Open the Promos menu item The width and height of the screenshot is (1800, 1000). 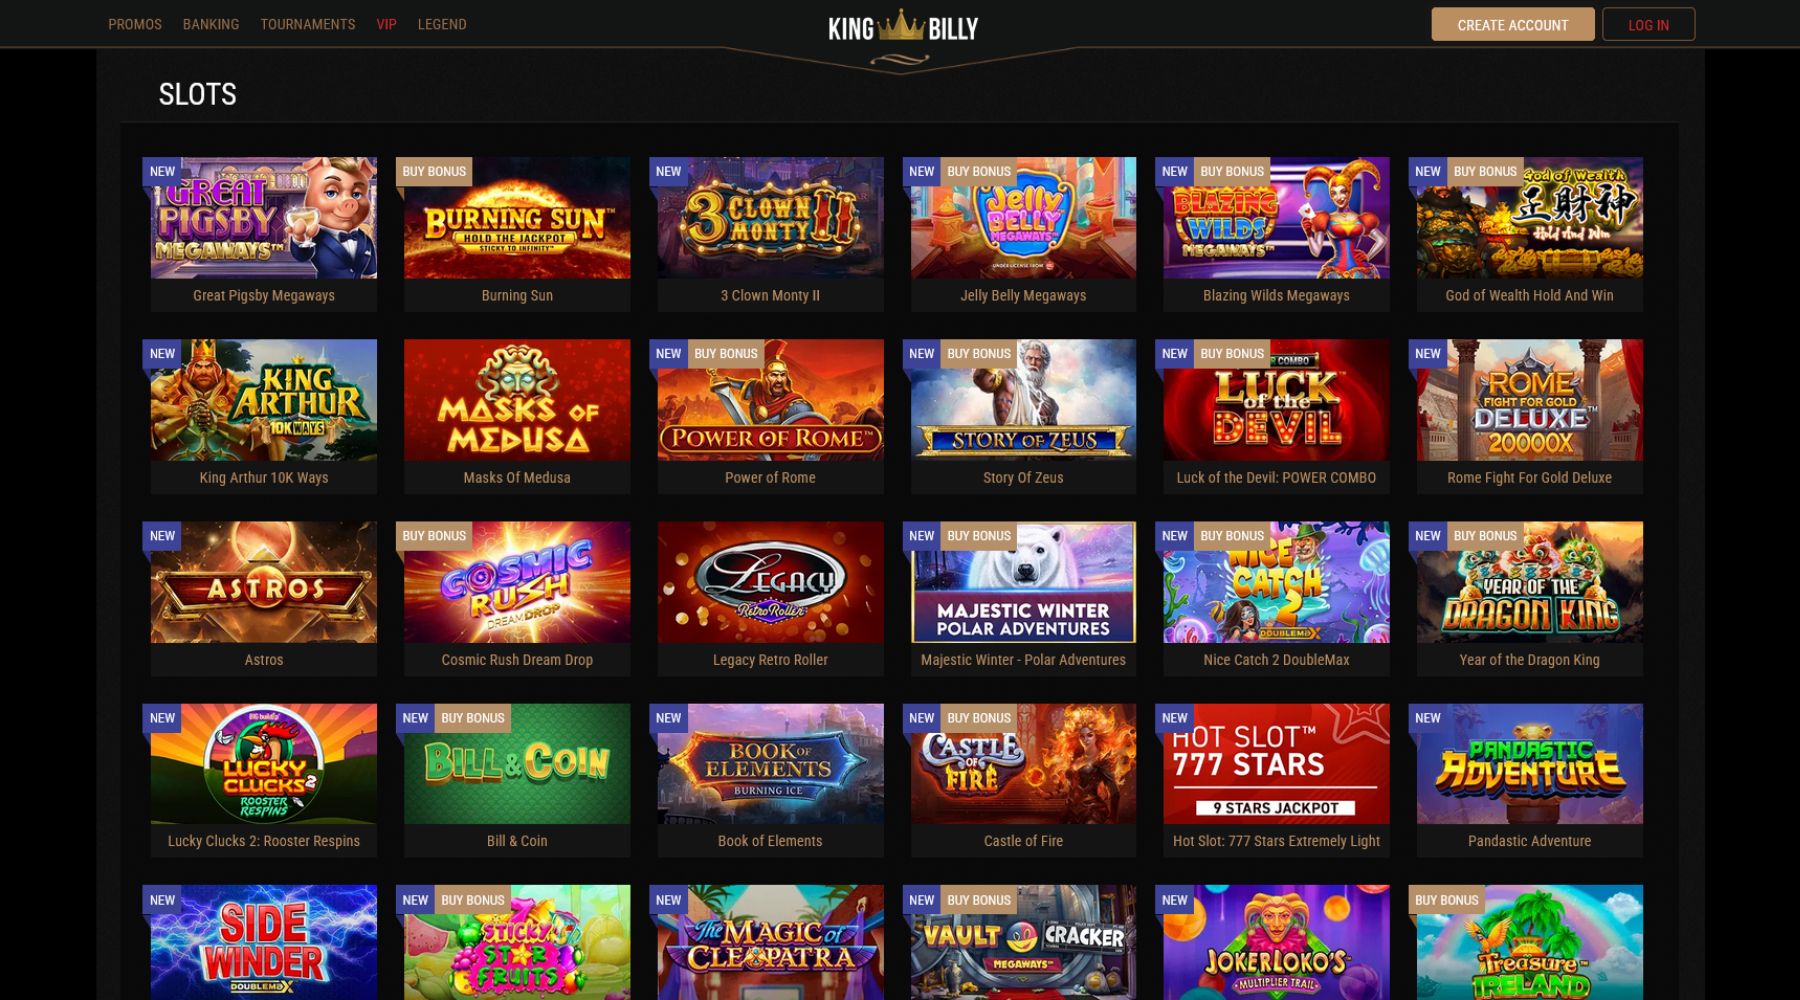135,24
